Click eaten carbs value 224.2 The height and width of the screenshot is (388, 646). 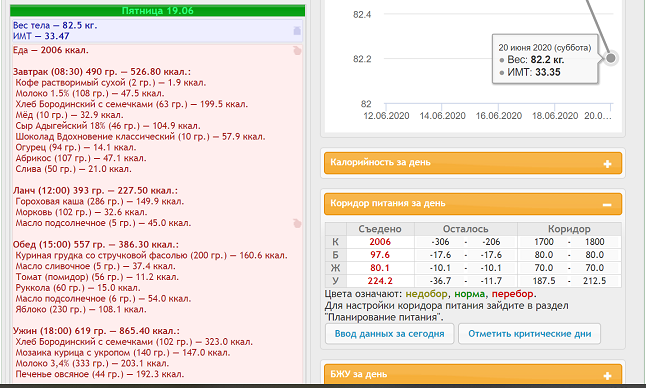coord(380,281)
